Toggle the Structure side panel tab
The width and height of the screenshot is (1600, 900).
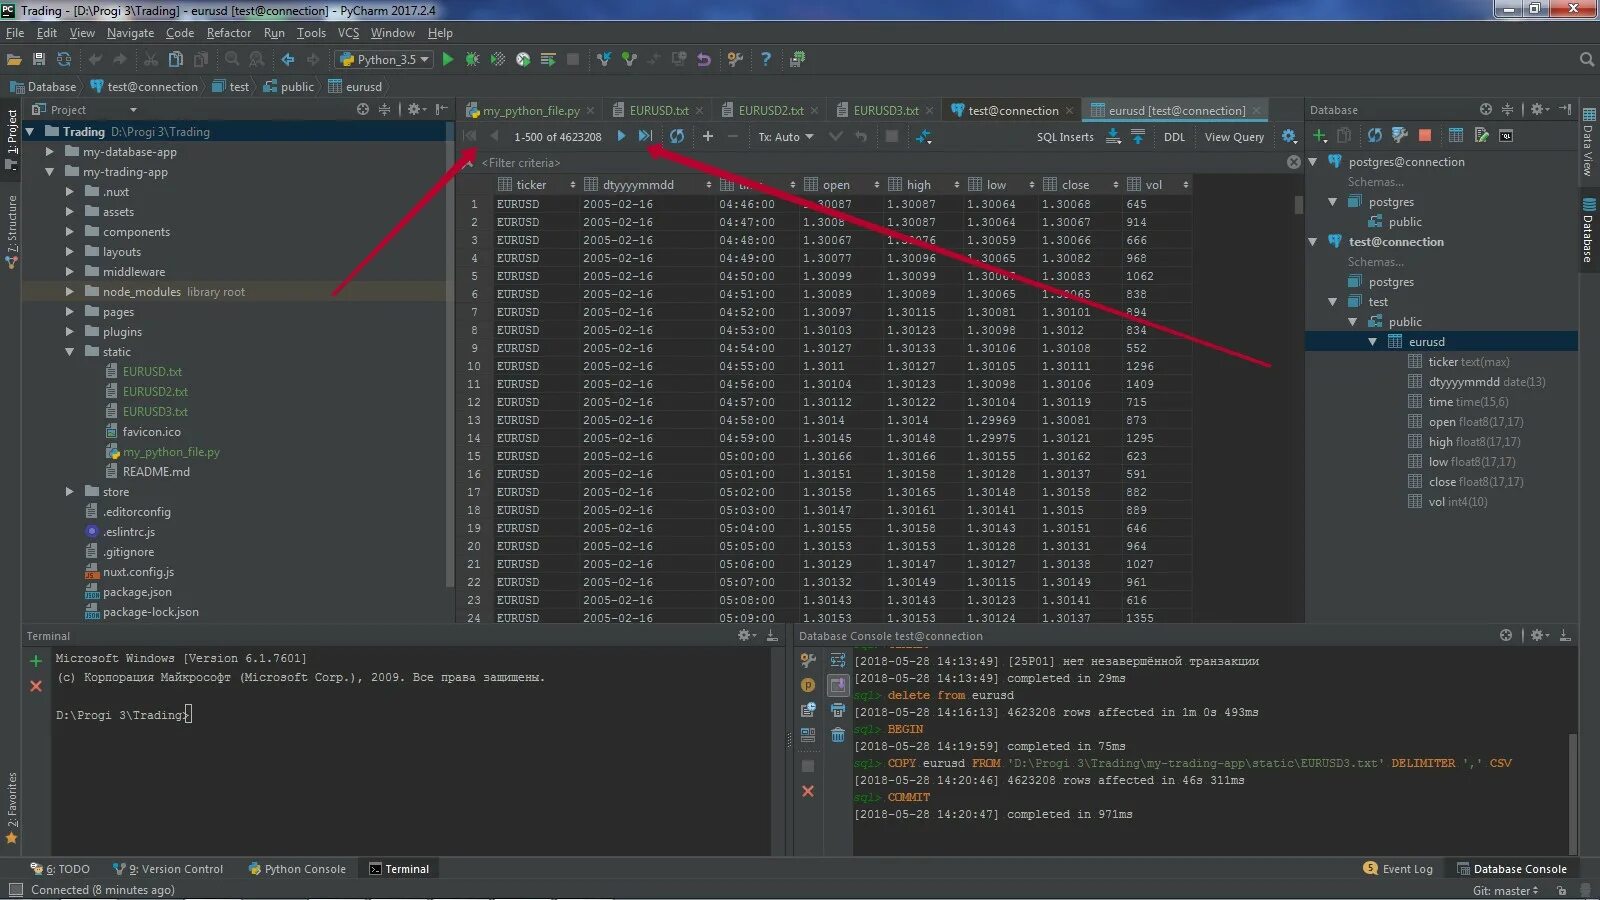tap(11, 232)
